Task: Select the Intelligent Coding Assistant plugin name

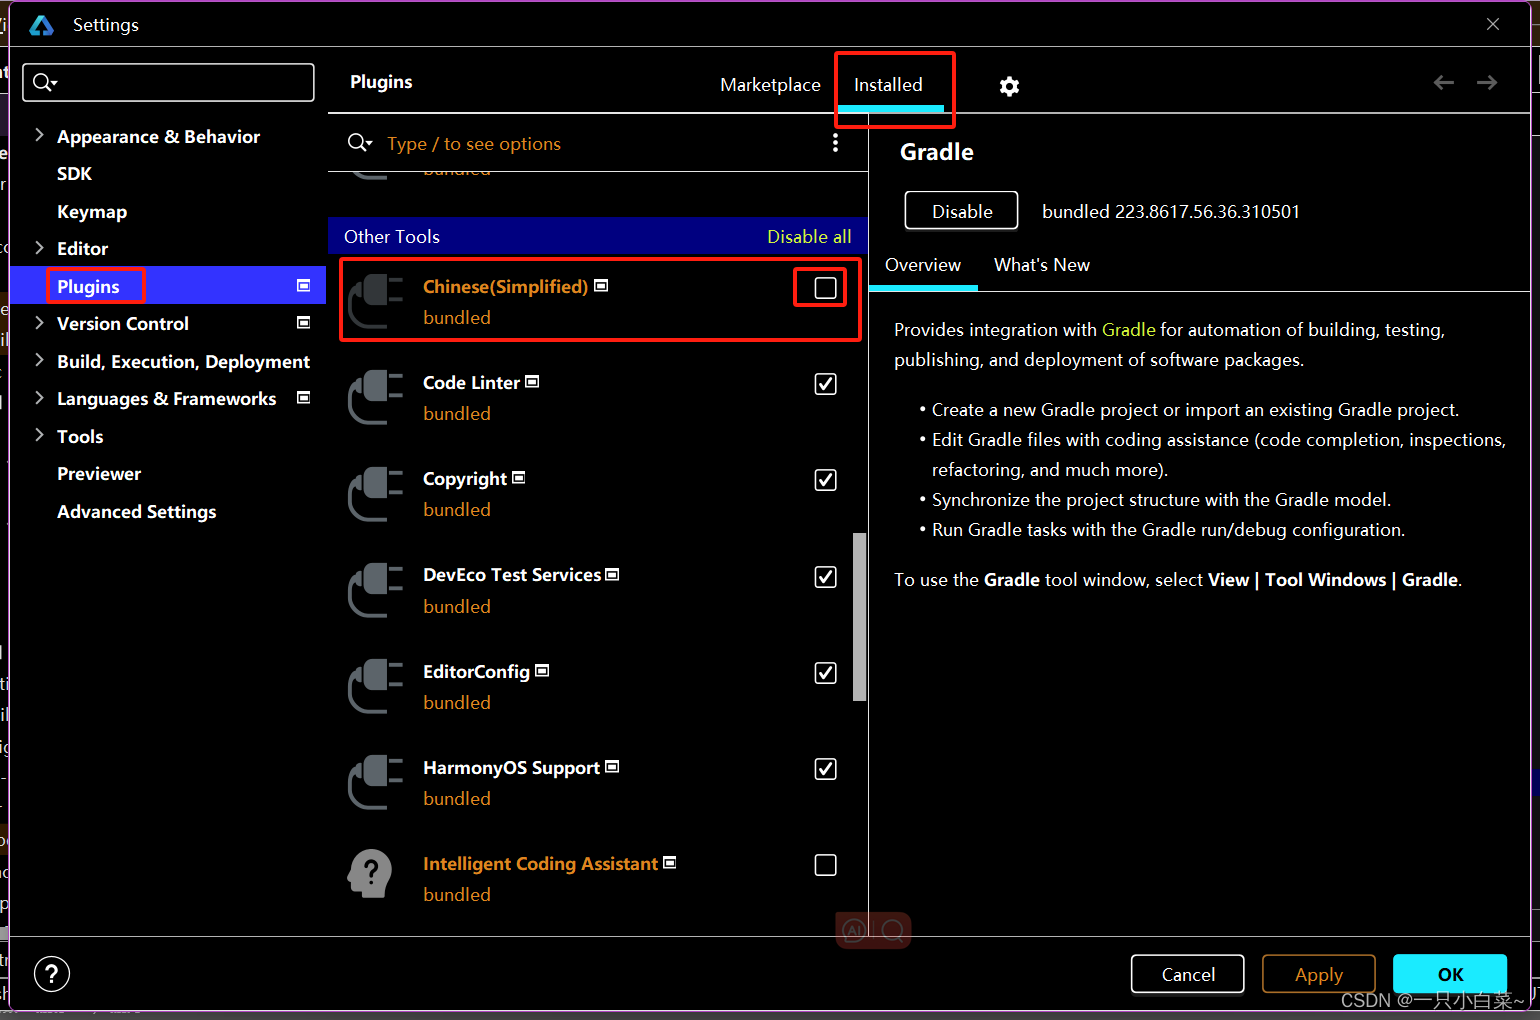Action: click(540, 864)
